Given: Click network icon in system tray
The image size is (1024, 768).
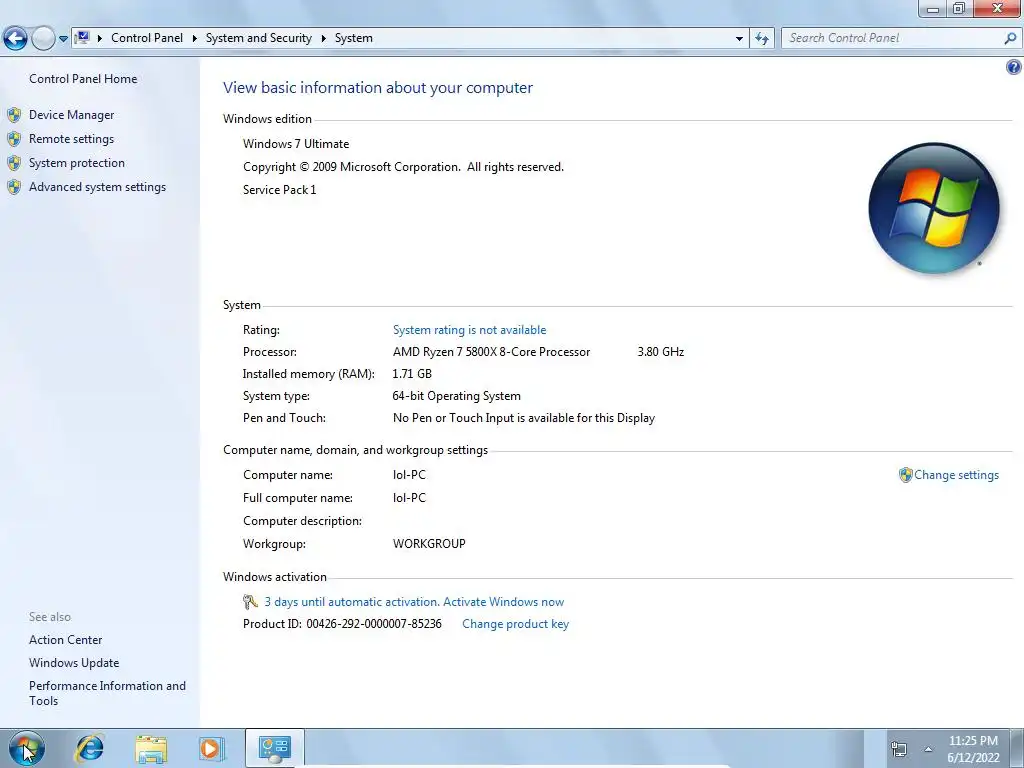Looking at the screenshot, I should click(x=899, y=749).
